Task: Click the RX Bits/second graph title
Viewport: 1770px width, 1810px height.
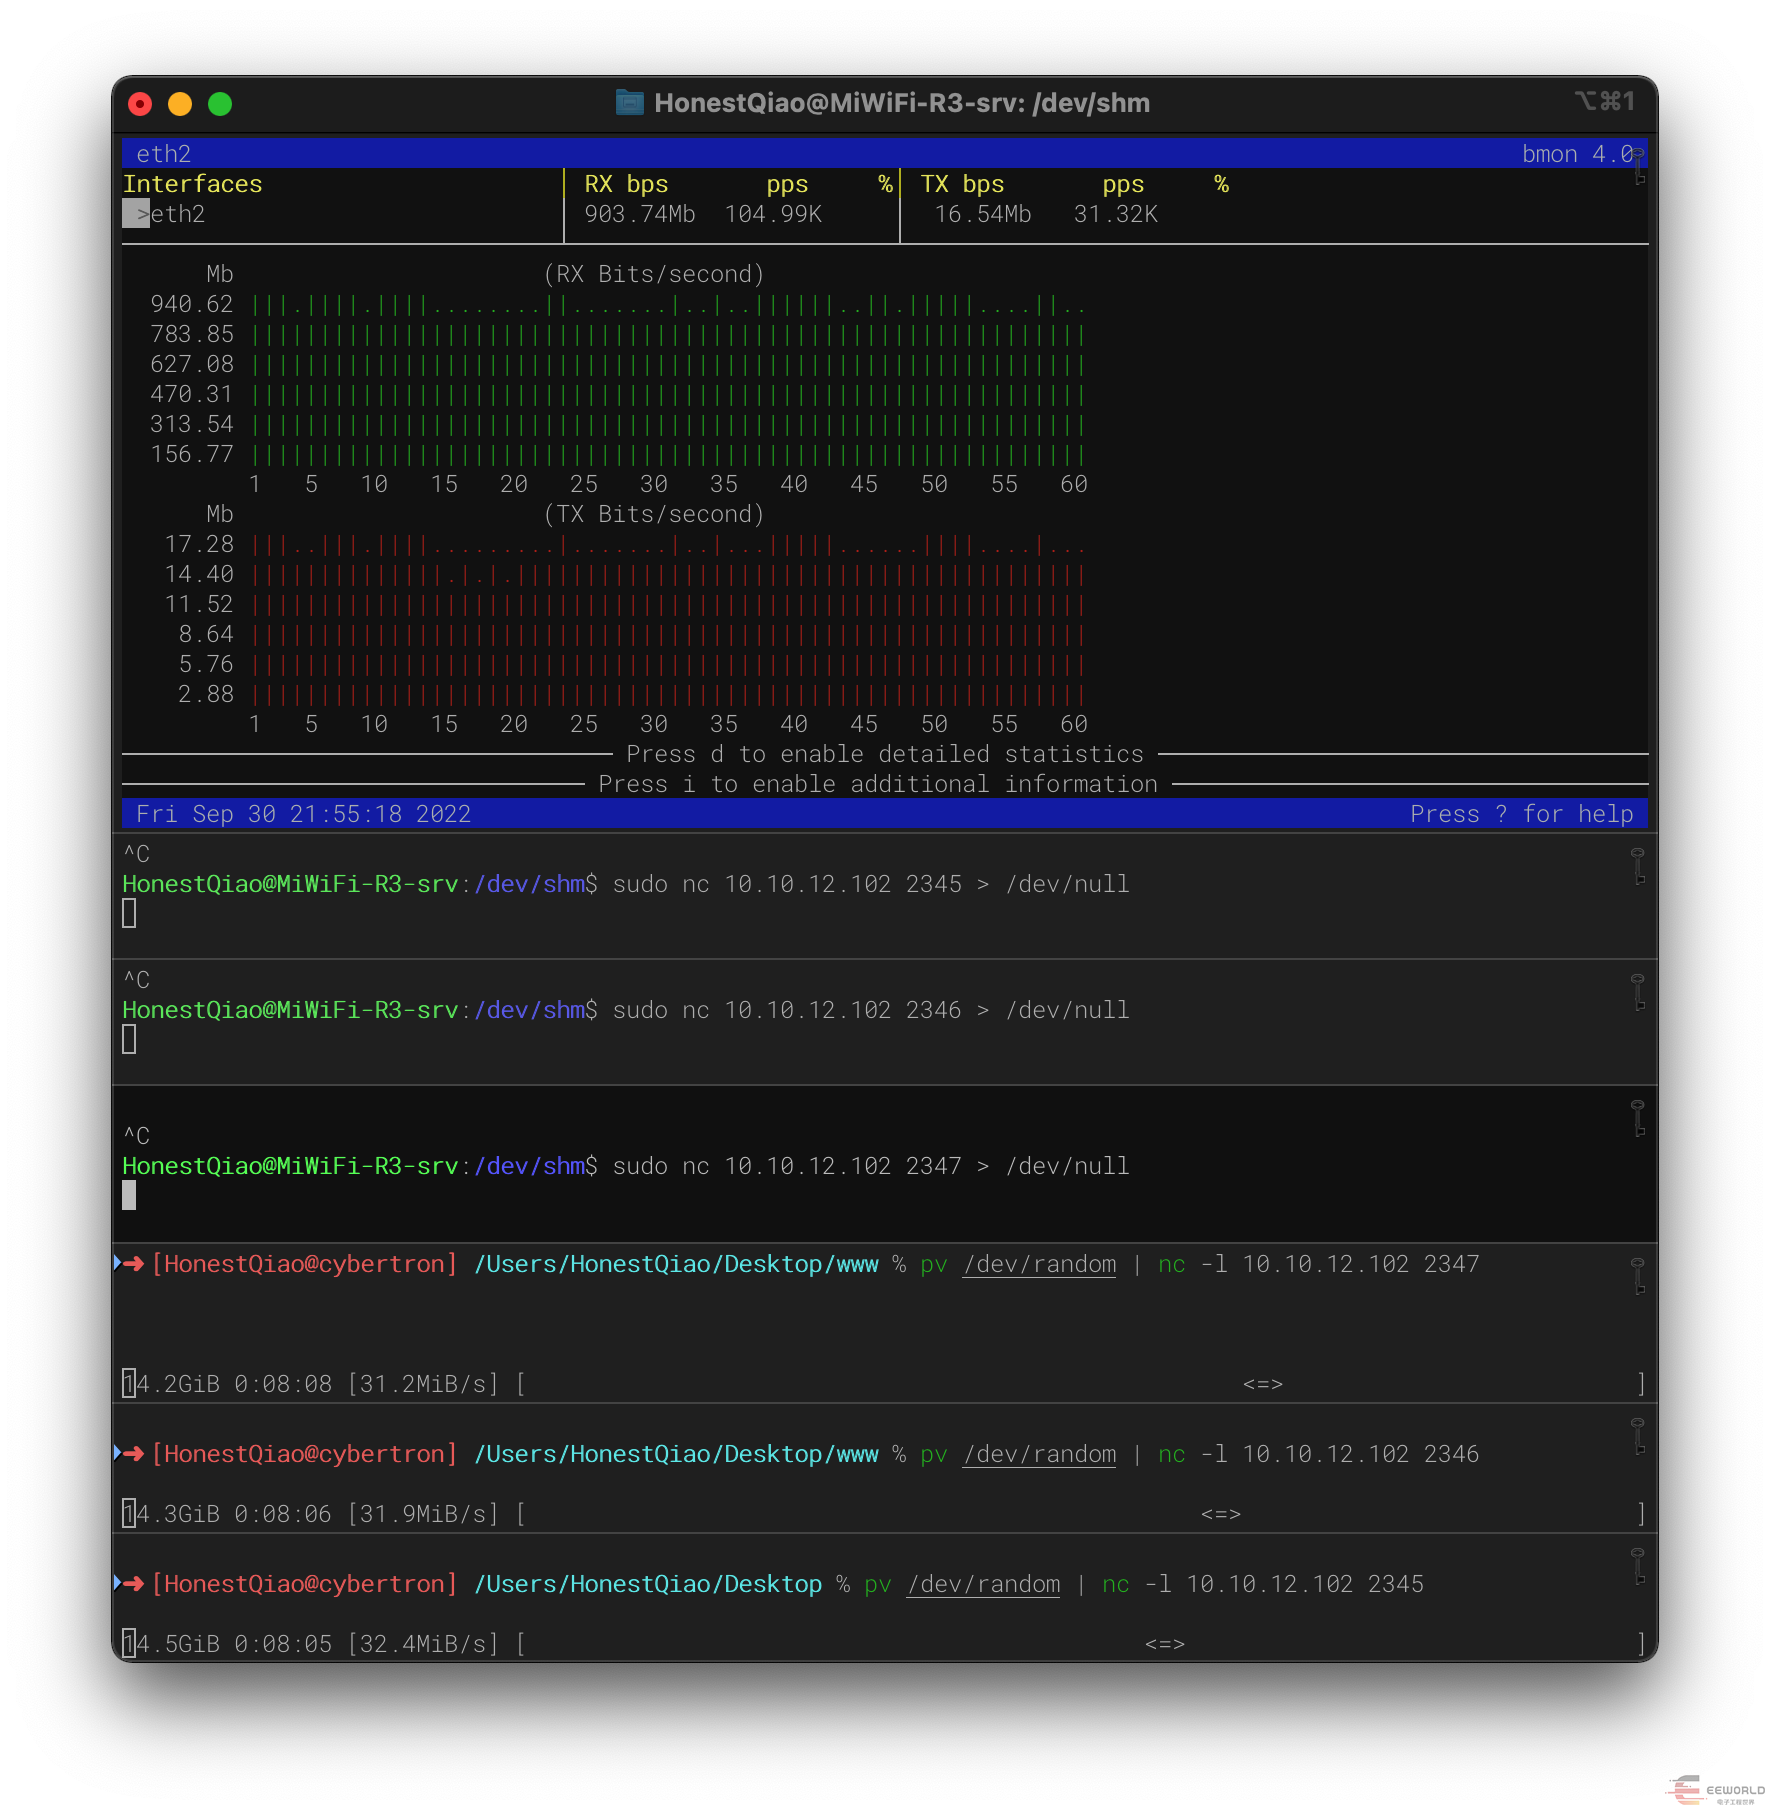Action: click(653, 274)
